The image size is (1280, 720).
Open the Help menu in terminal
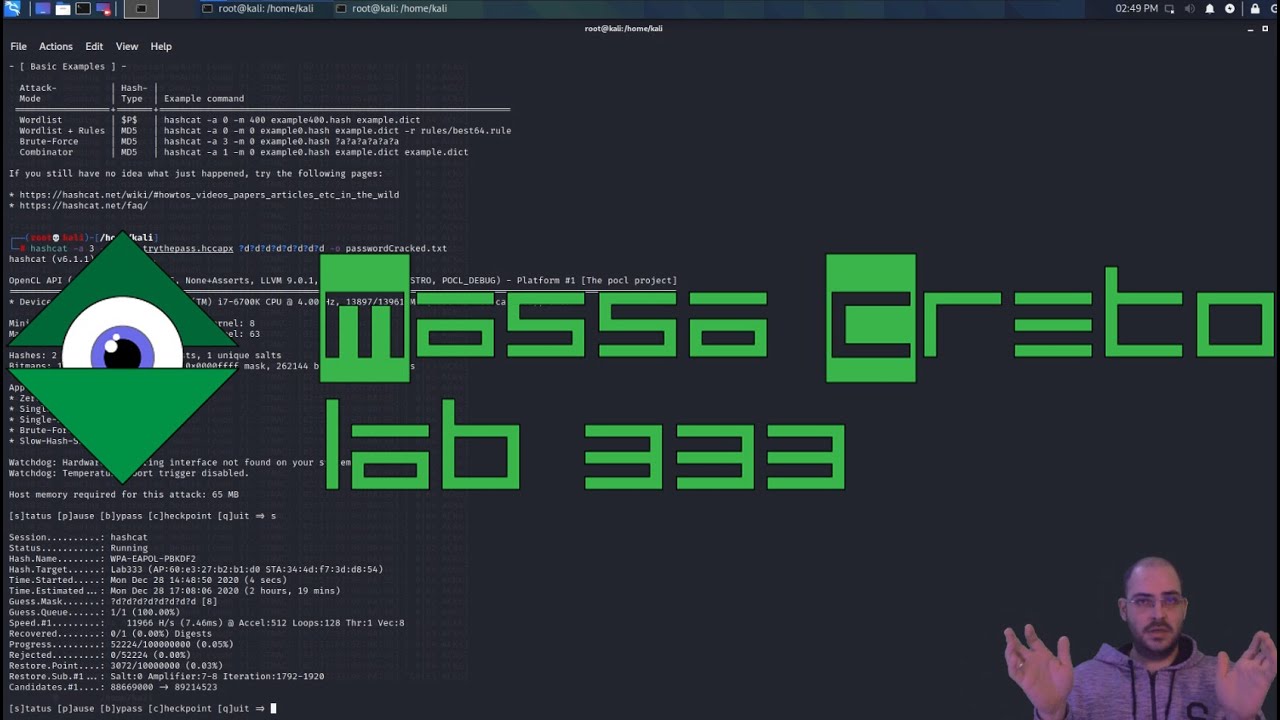pos(161,46)
